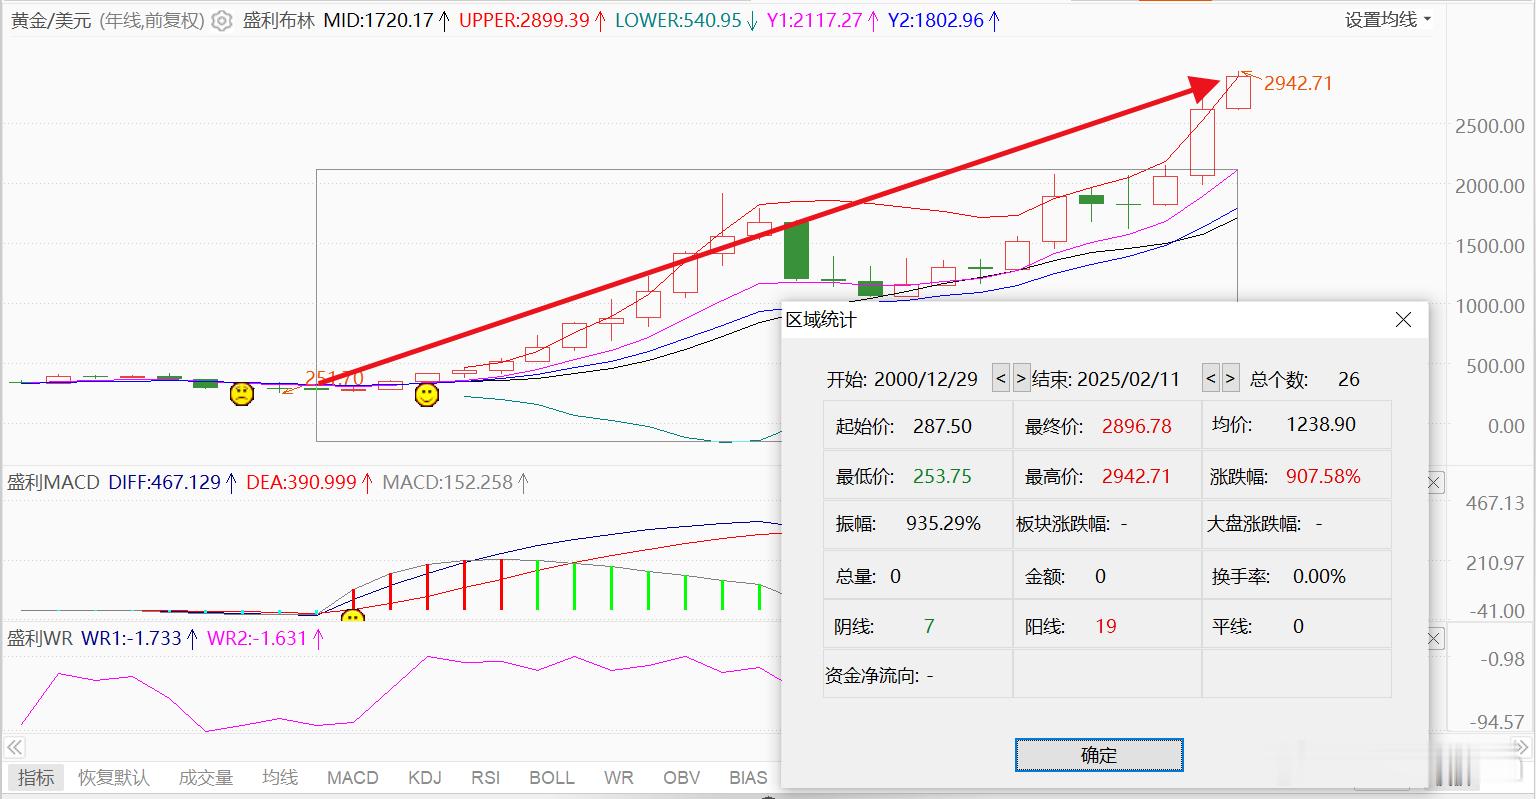Click 换手率 0.00% cell
This screenshot has height=799, width=1536.
[1296, 576]
